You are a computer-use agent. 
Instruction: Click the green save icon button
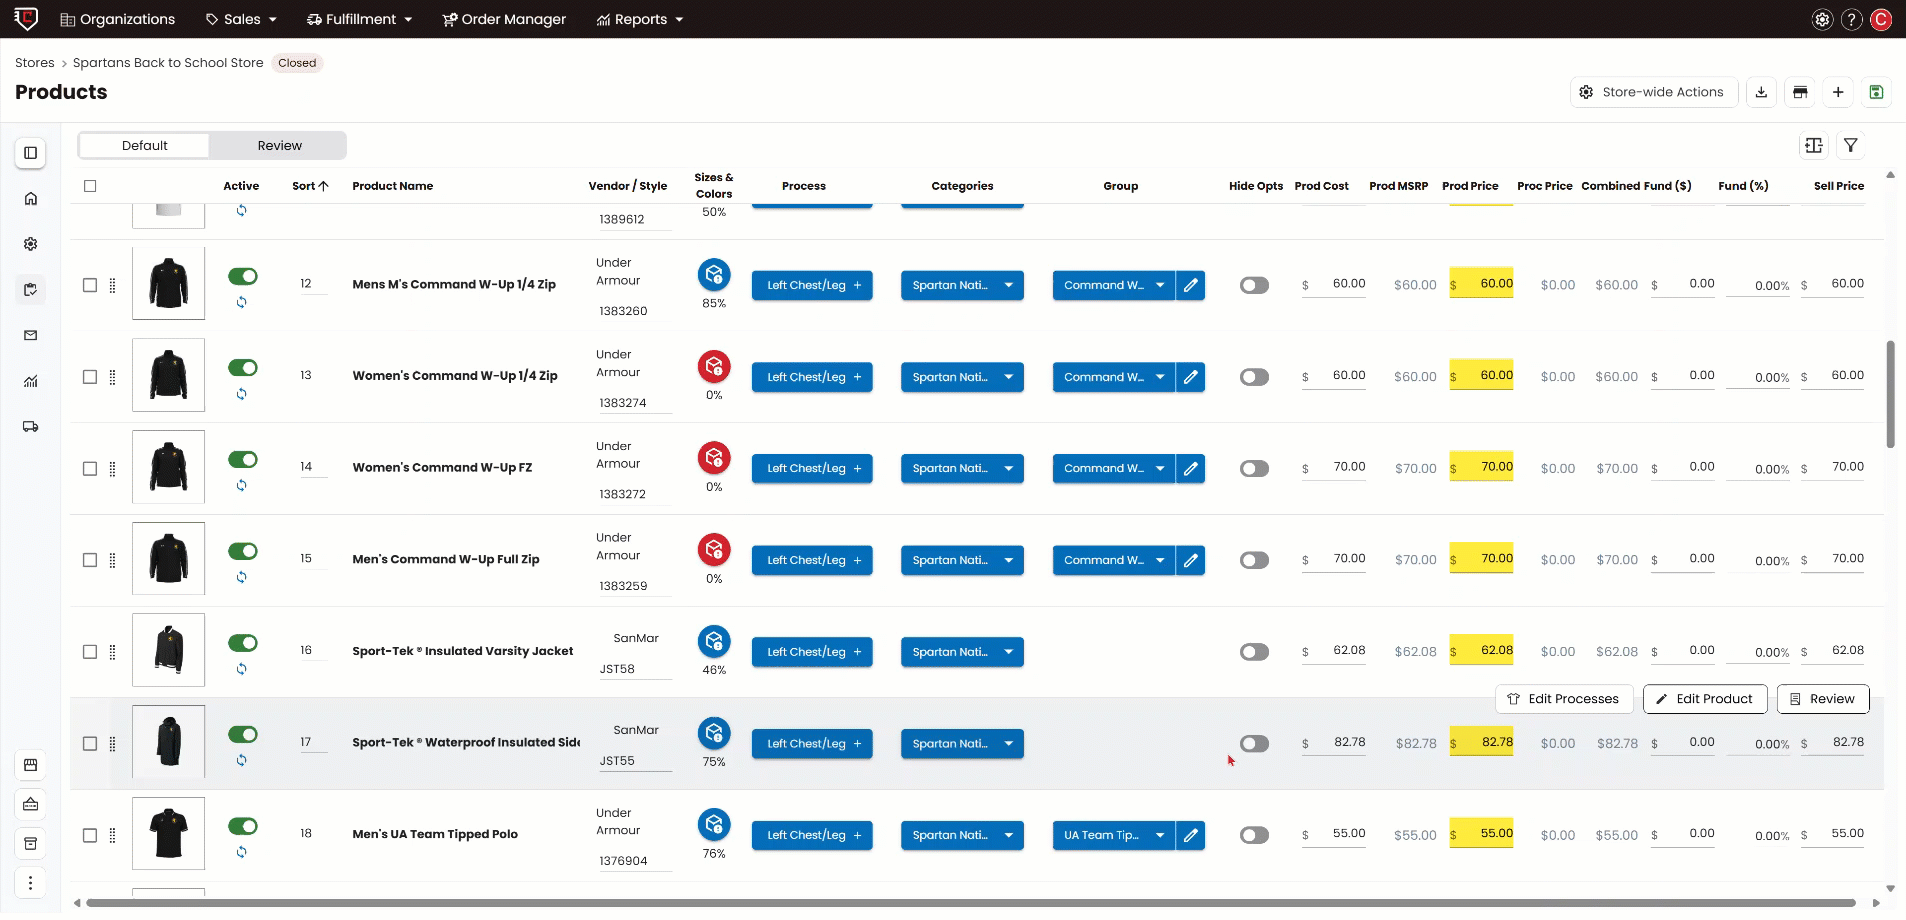click(x=1876, y=92)
